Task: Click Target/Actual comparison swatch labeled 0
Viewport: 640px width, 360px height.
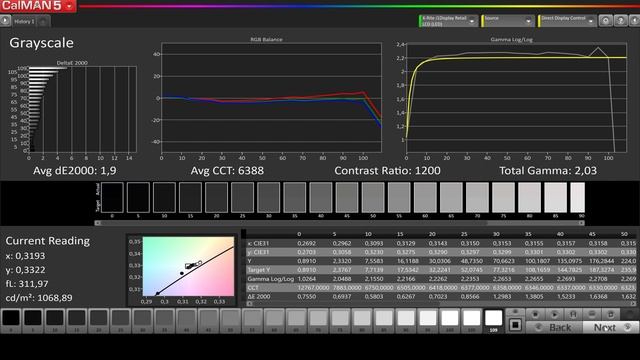Action: coord(112,198)
